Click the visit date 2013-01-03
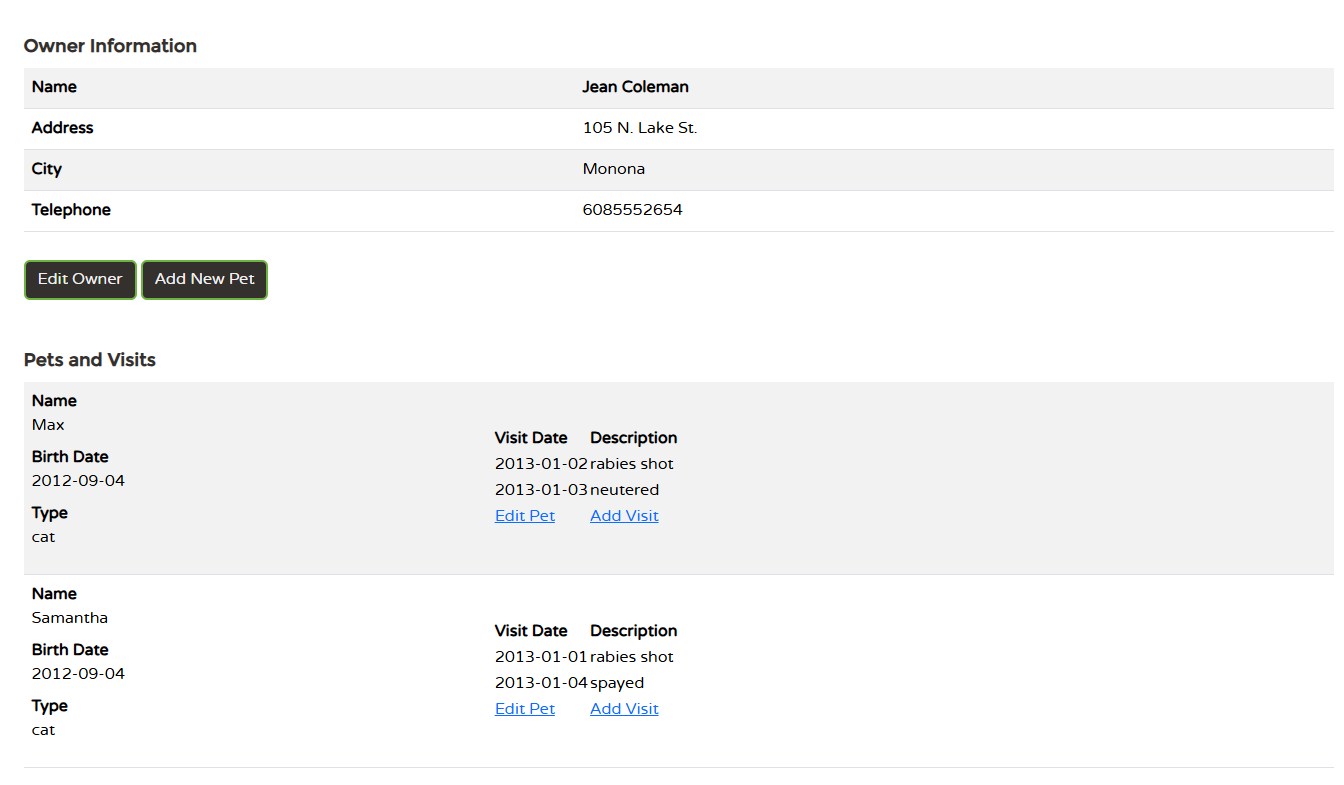This screenshot has width=1344, height=785. coord(541,490)
